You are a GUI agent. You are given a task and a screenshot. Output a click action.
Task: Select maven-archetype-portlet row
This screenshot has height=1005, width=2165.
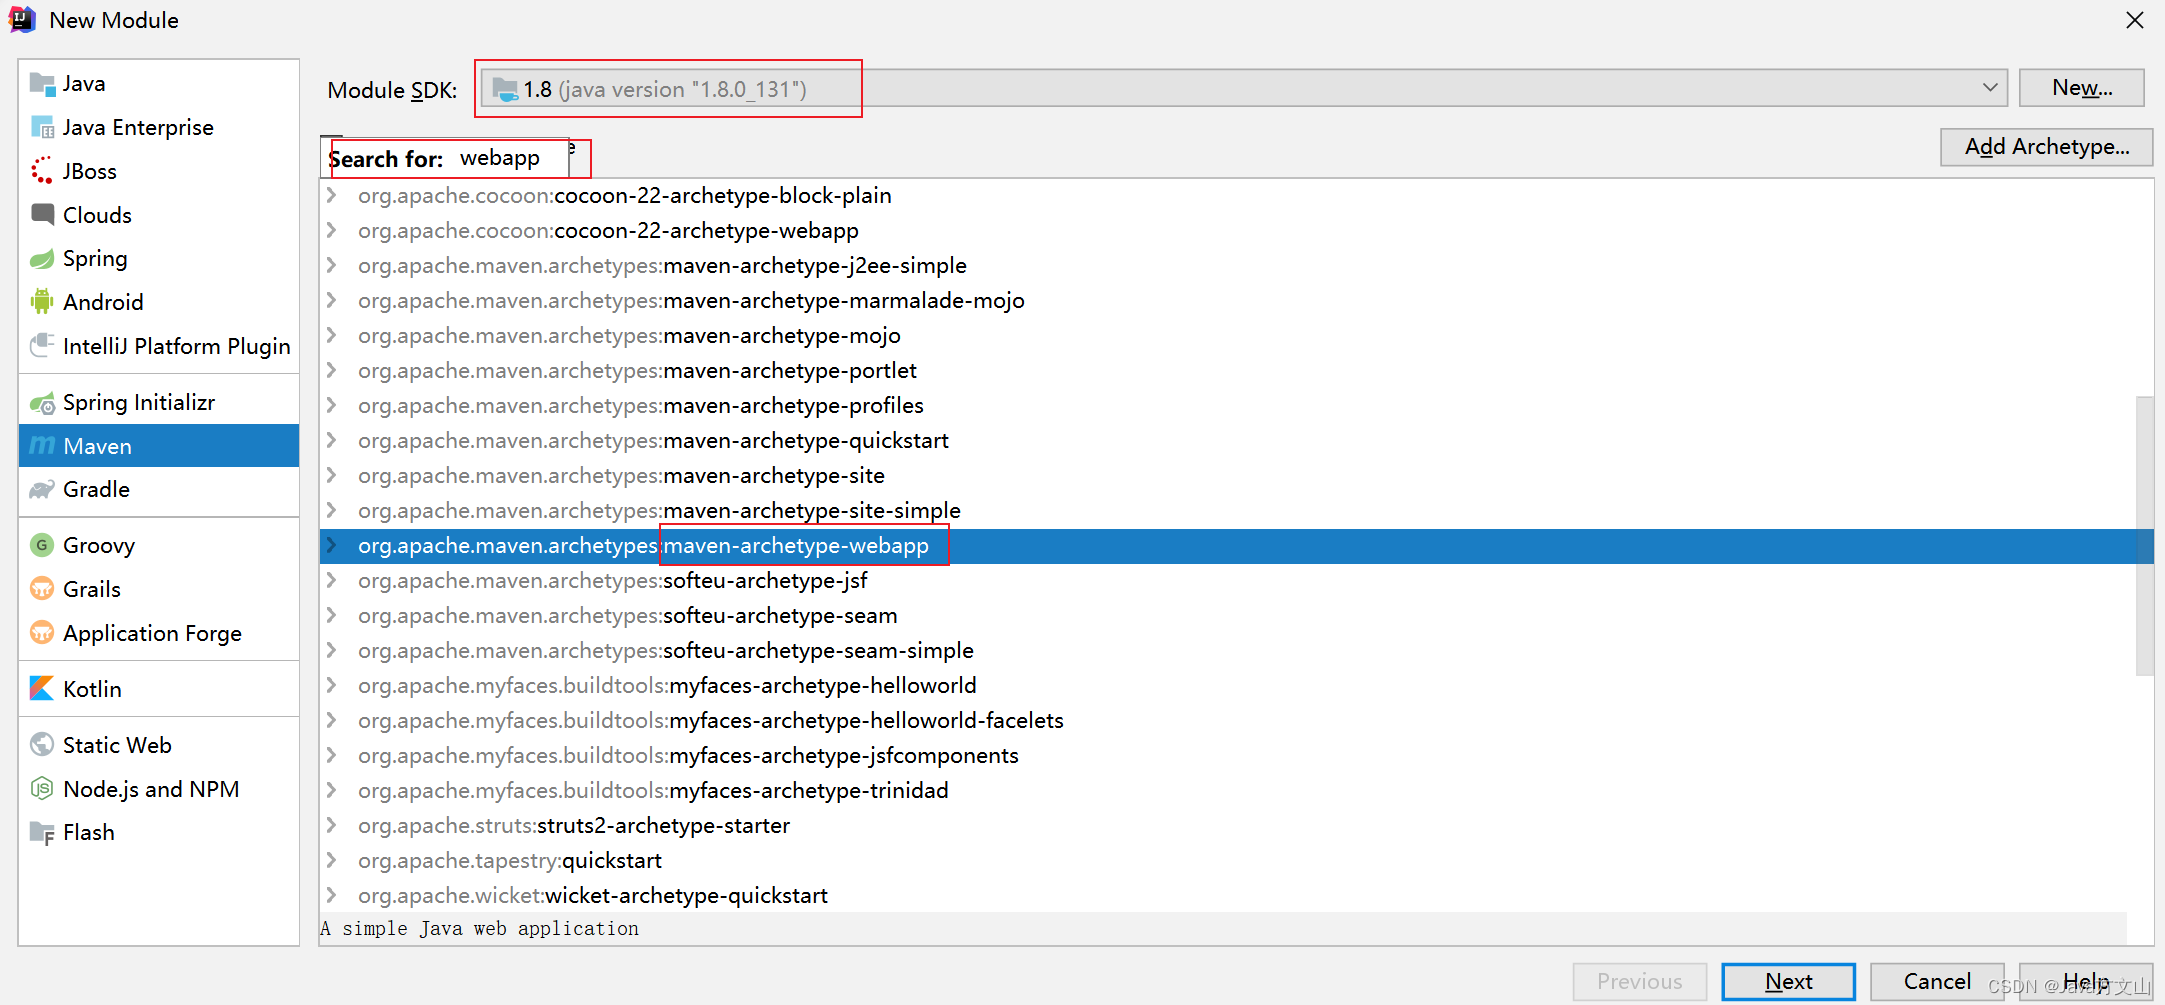coord(1236,370)
